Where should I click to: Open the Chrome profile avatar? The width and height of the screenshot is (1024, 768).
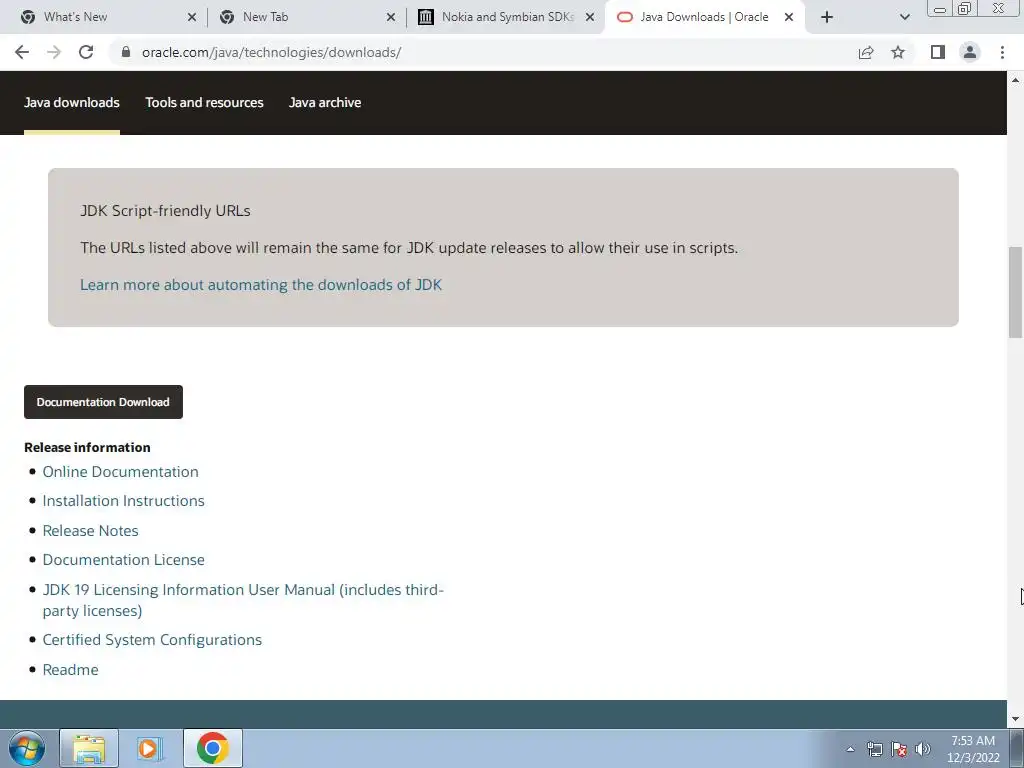(x=970, y=52)
